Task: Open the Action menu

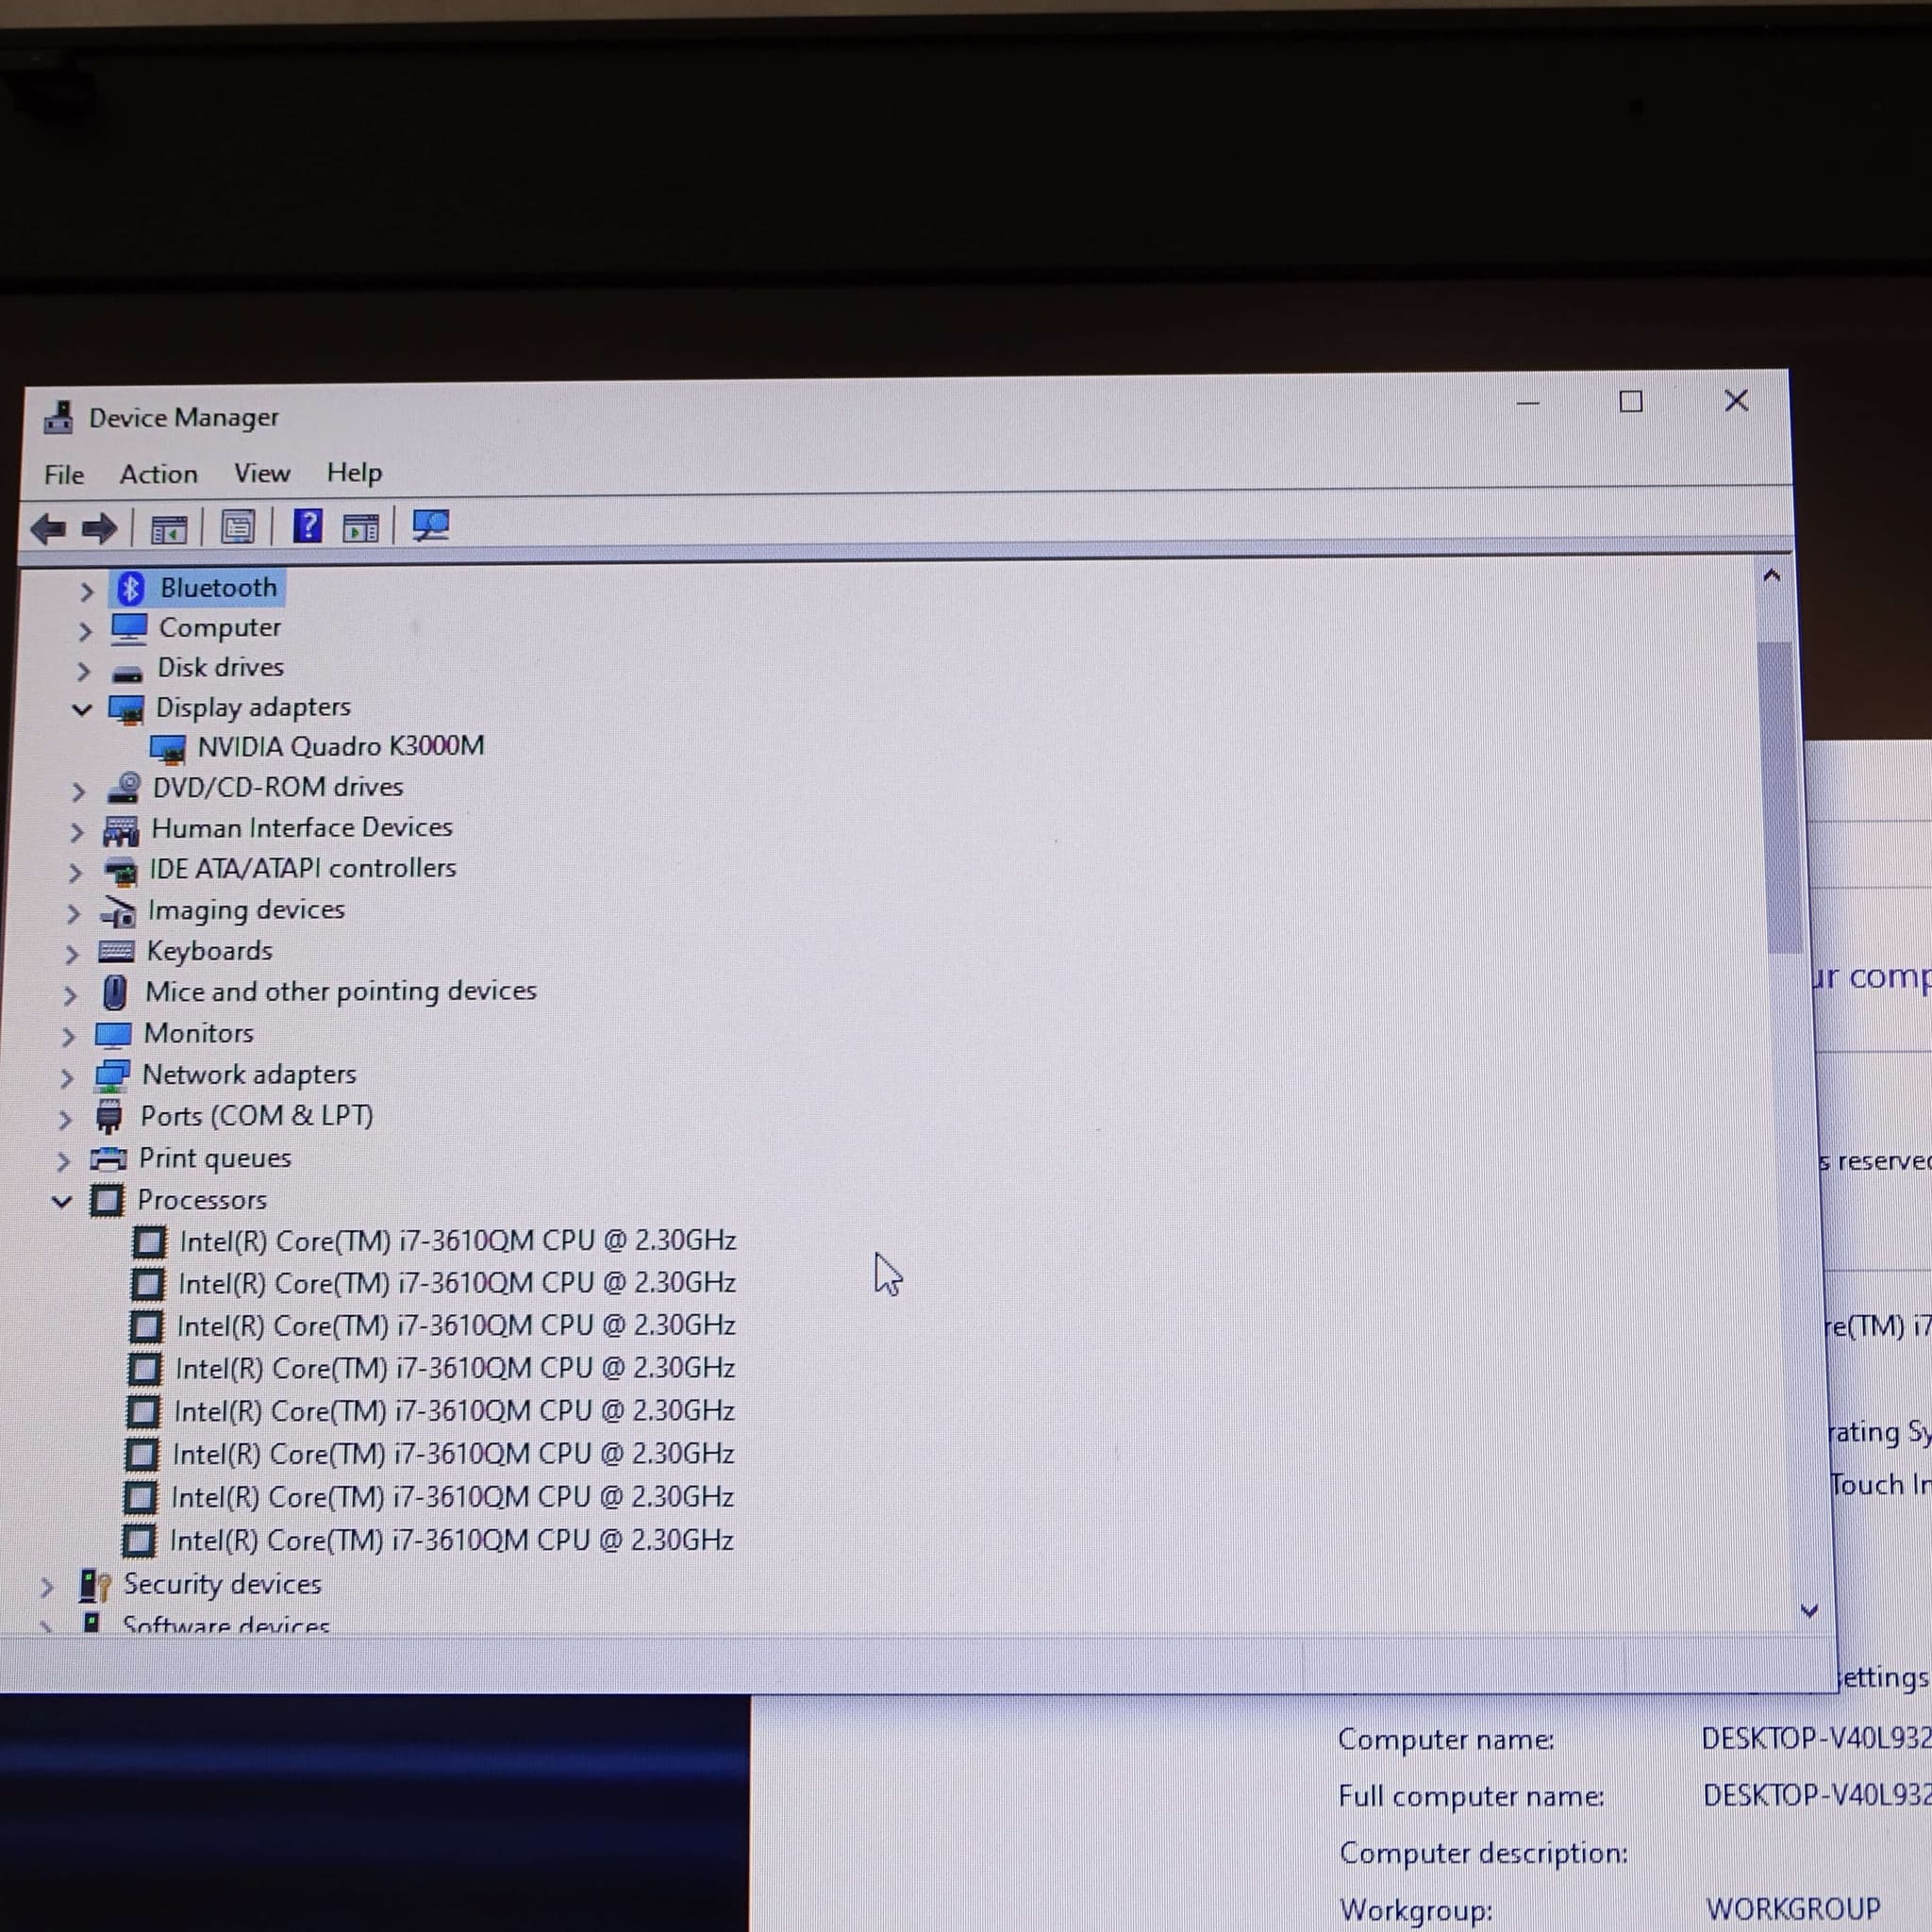Action: coord(159,474)
